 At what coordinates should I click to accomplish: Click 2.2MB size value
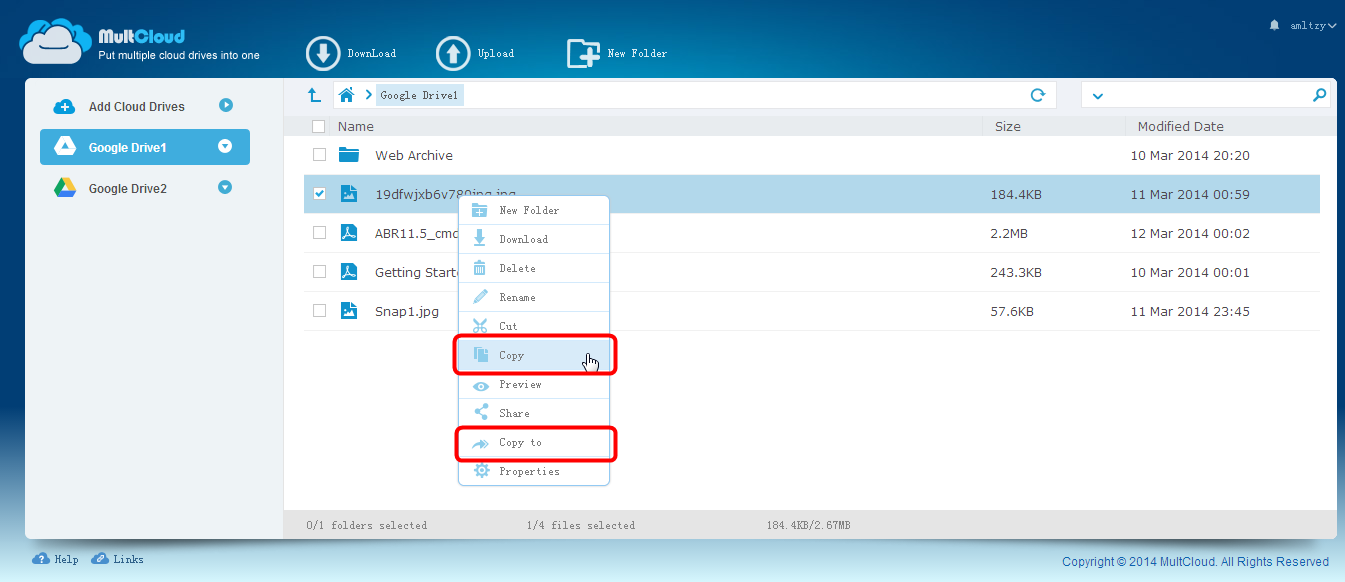coord(1009,233)
